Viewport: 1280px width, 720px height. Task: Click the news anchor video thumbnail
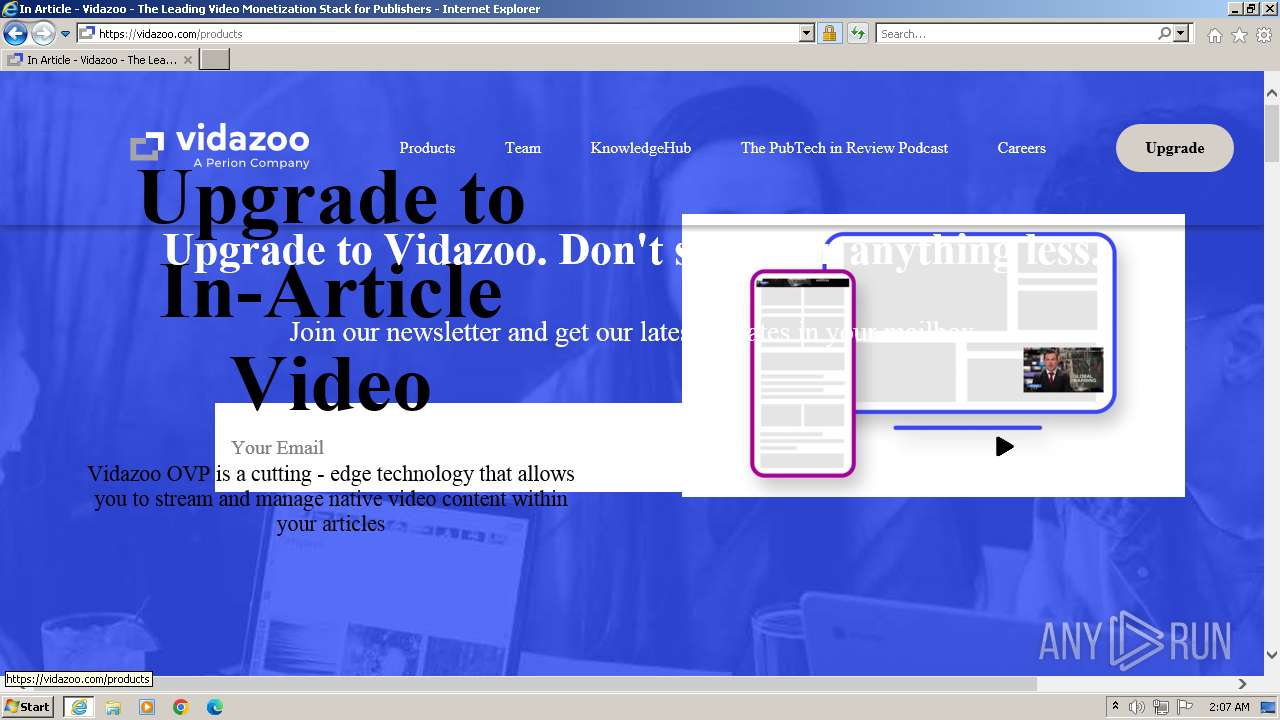click(x=1063, y=369)
